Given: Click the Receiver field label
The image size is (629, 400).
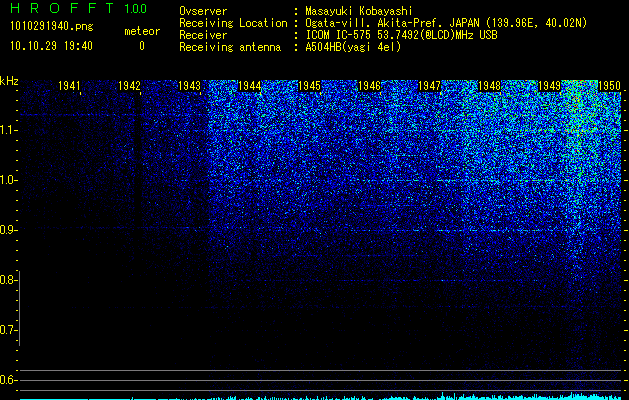Looking at the screenshot, I should [203, 35].
